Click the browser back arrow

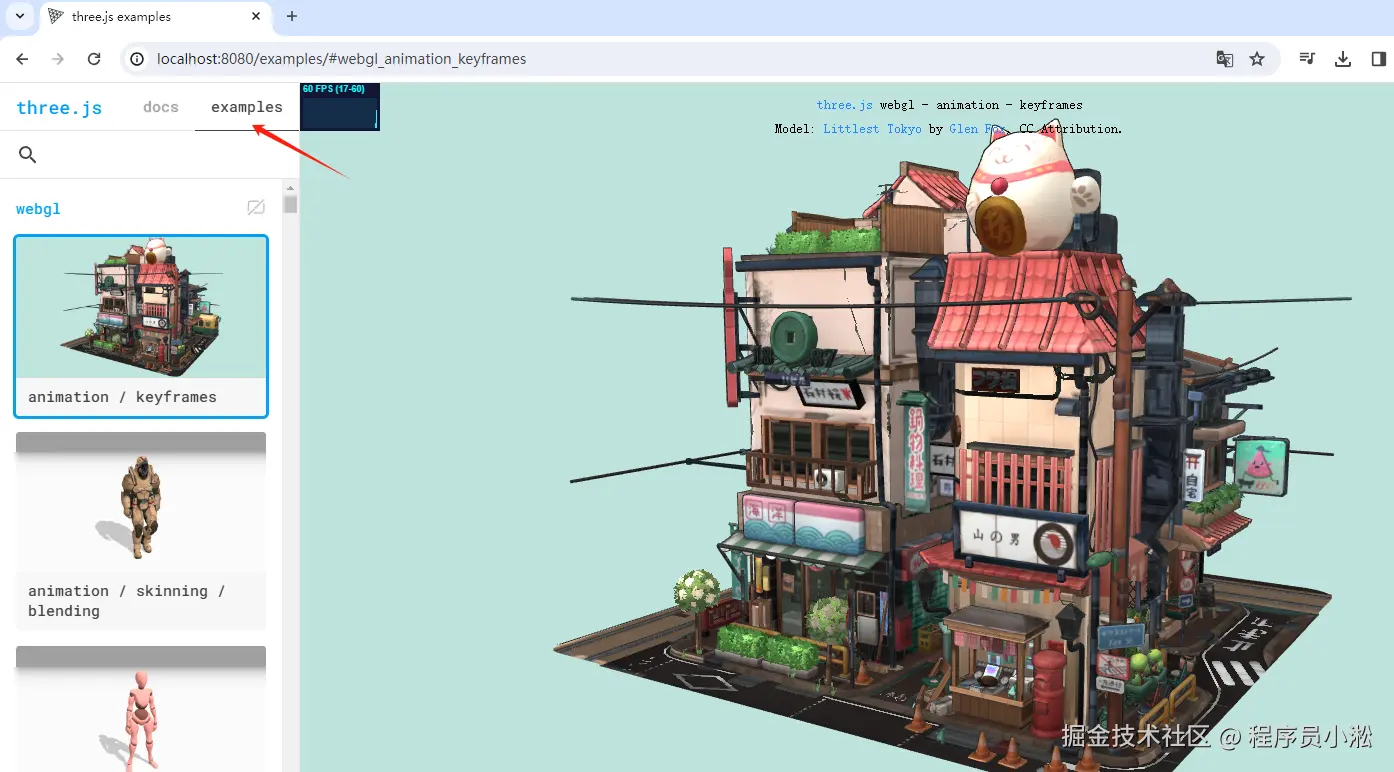(x=22, y=59)
